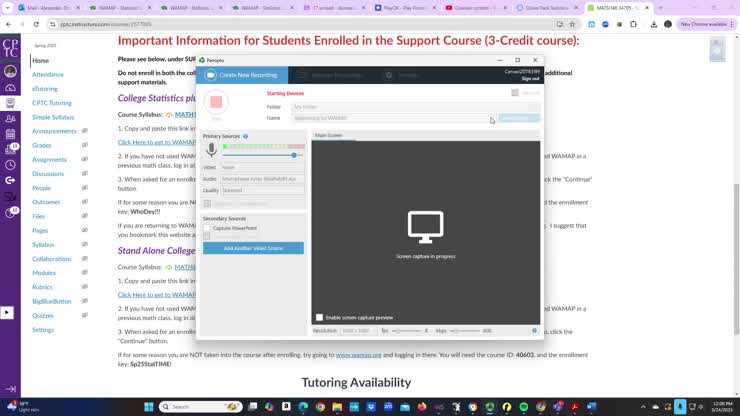The image size is (740, 416).
Task: Open Modules in course navigation
Action: click(44, 273)
